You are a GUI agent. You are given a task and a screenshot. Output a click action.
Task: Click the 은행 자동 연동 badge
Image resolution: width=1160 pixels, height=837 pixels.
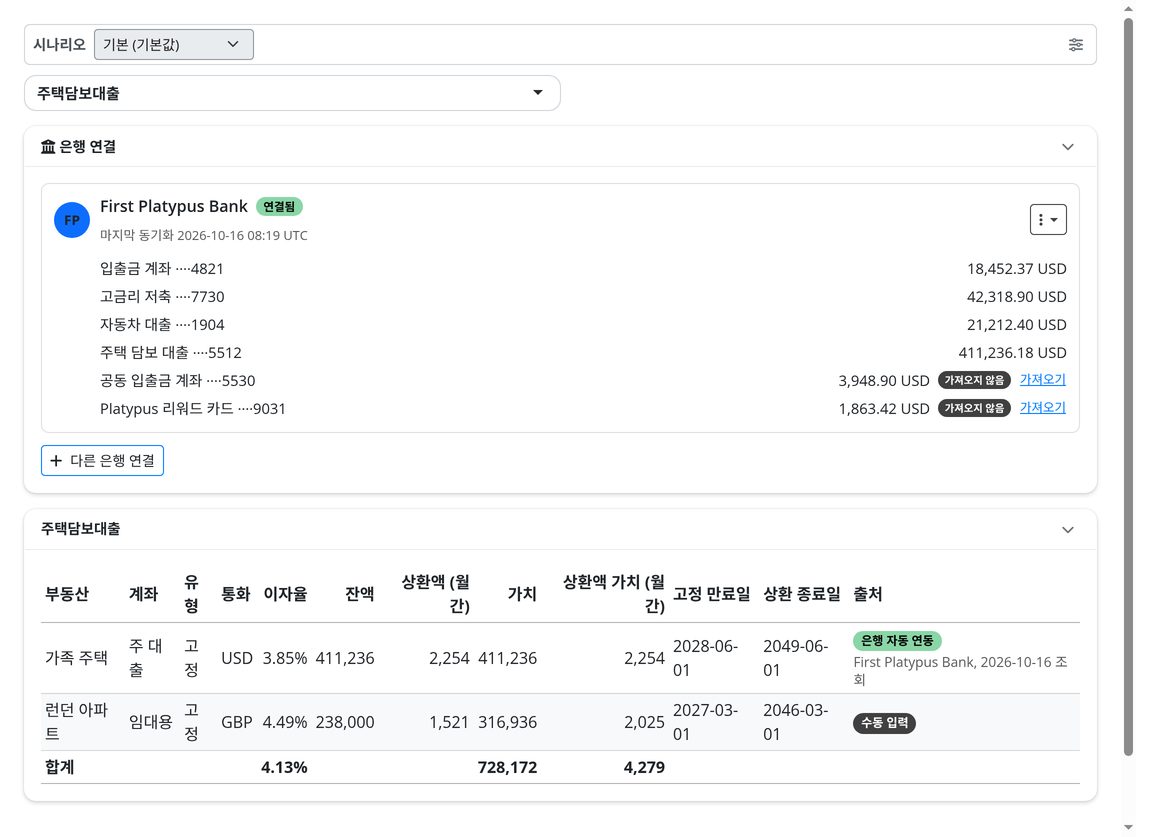click(897, 640)
